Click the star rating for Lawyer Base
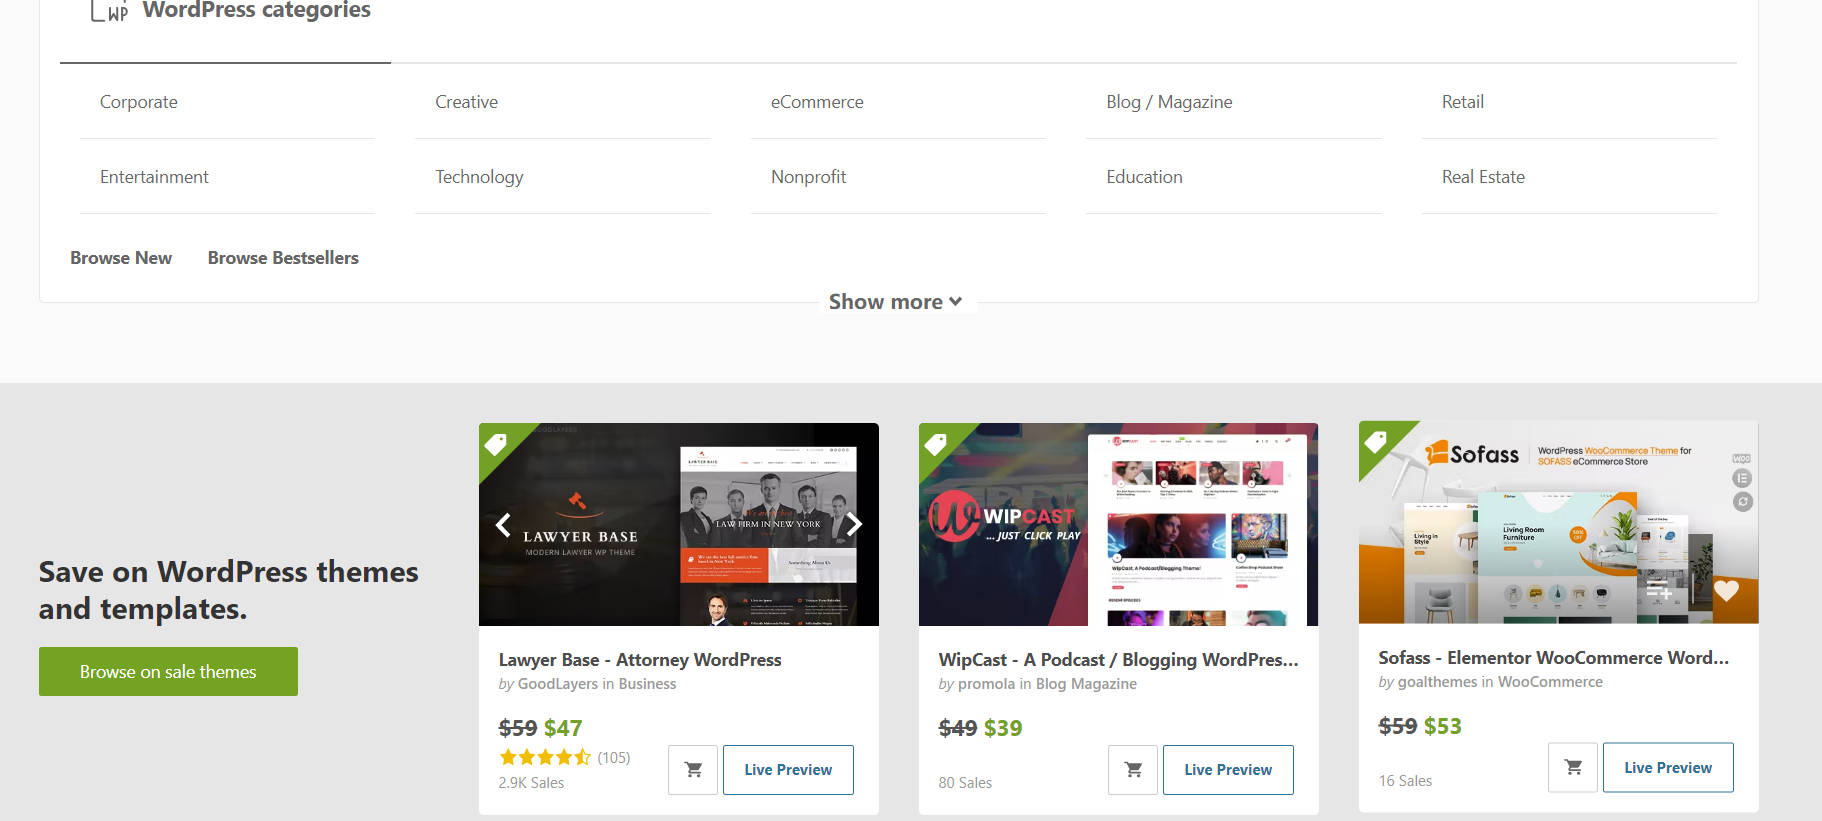 [x=545, y=757]
